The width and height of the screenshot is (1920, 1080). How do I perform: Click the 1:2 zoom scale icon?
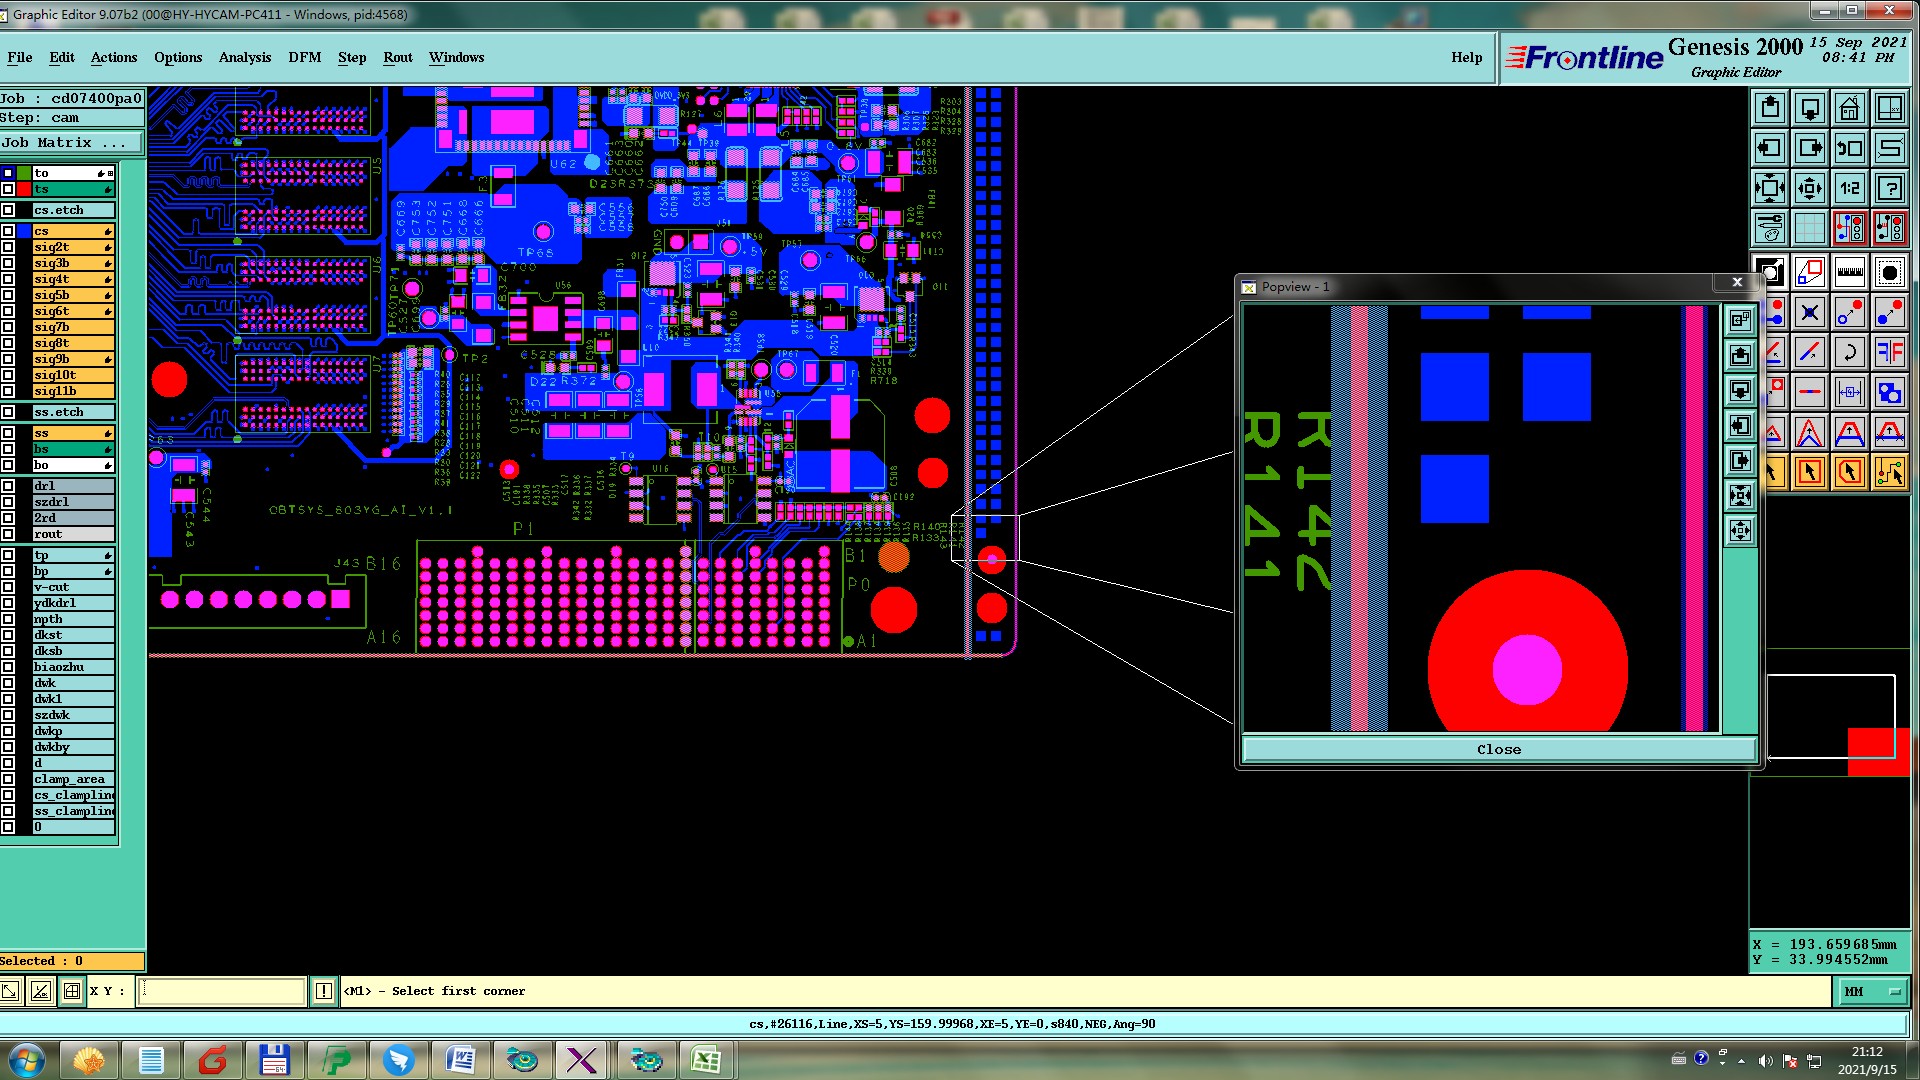click(1849, 188)
